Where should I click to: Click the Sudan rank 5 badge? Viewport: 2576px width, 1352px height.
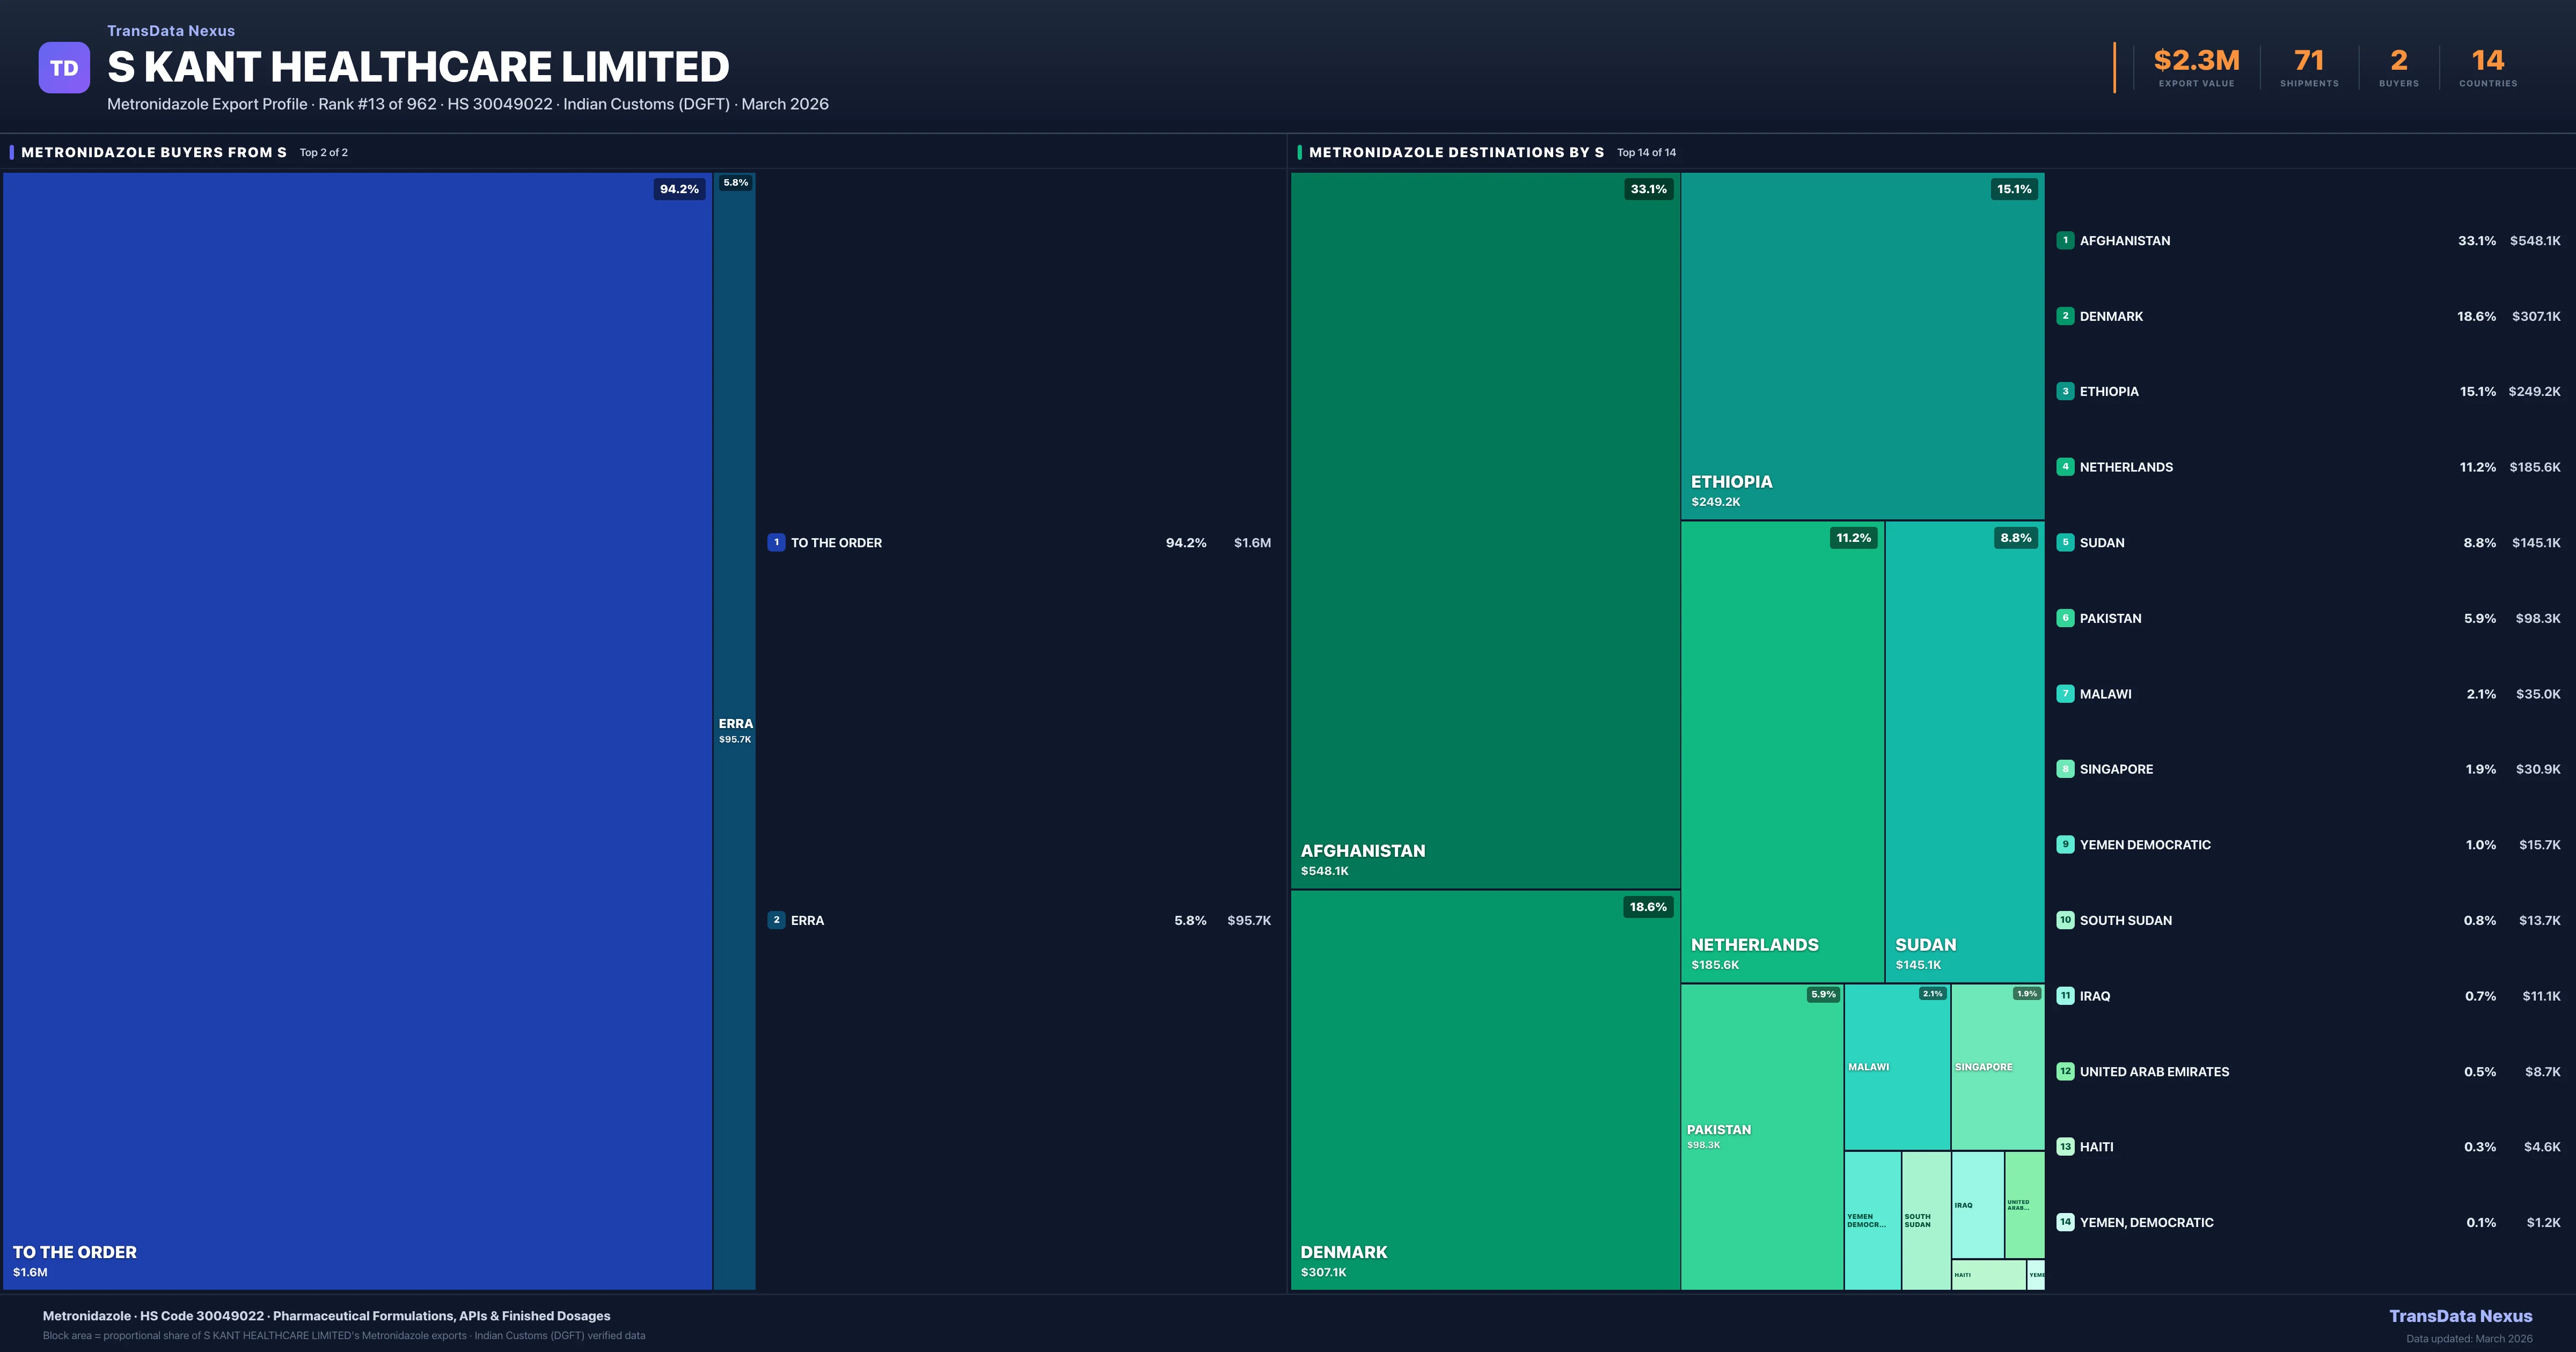(x=2065, y=542)
